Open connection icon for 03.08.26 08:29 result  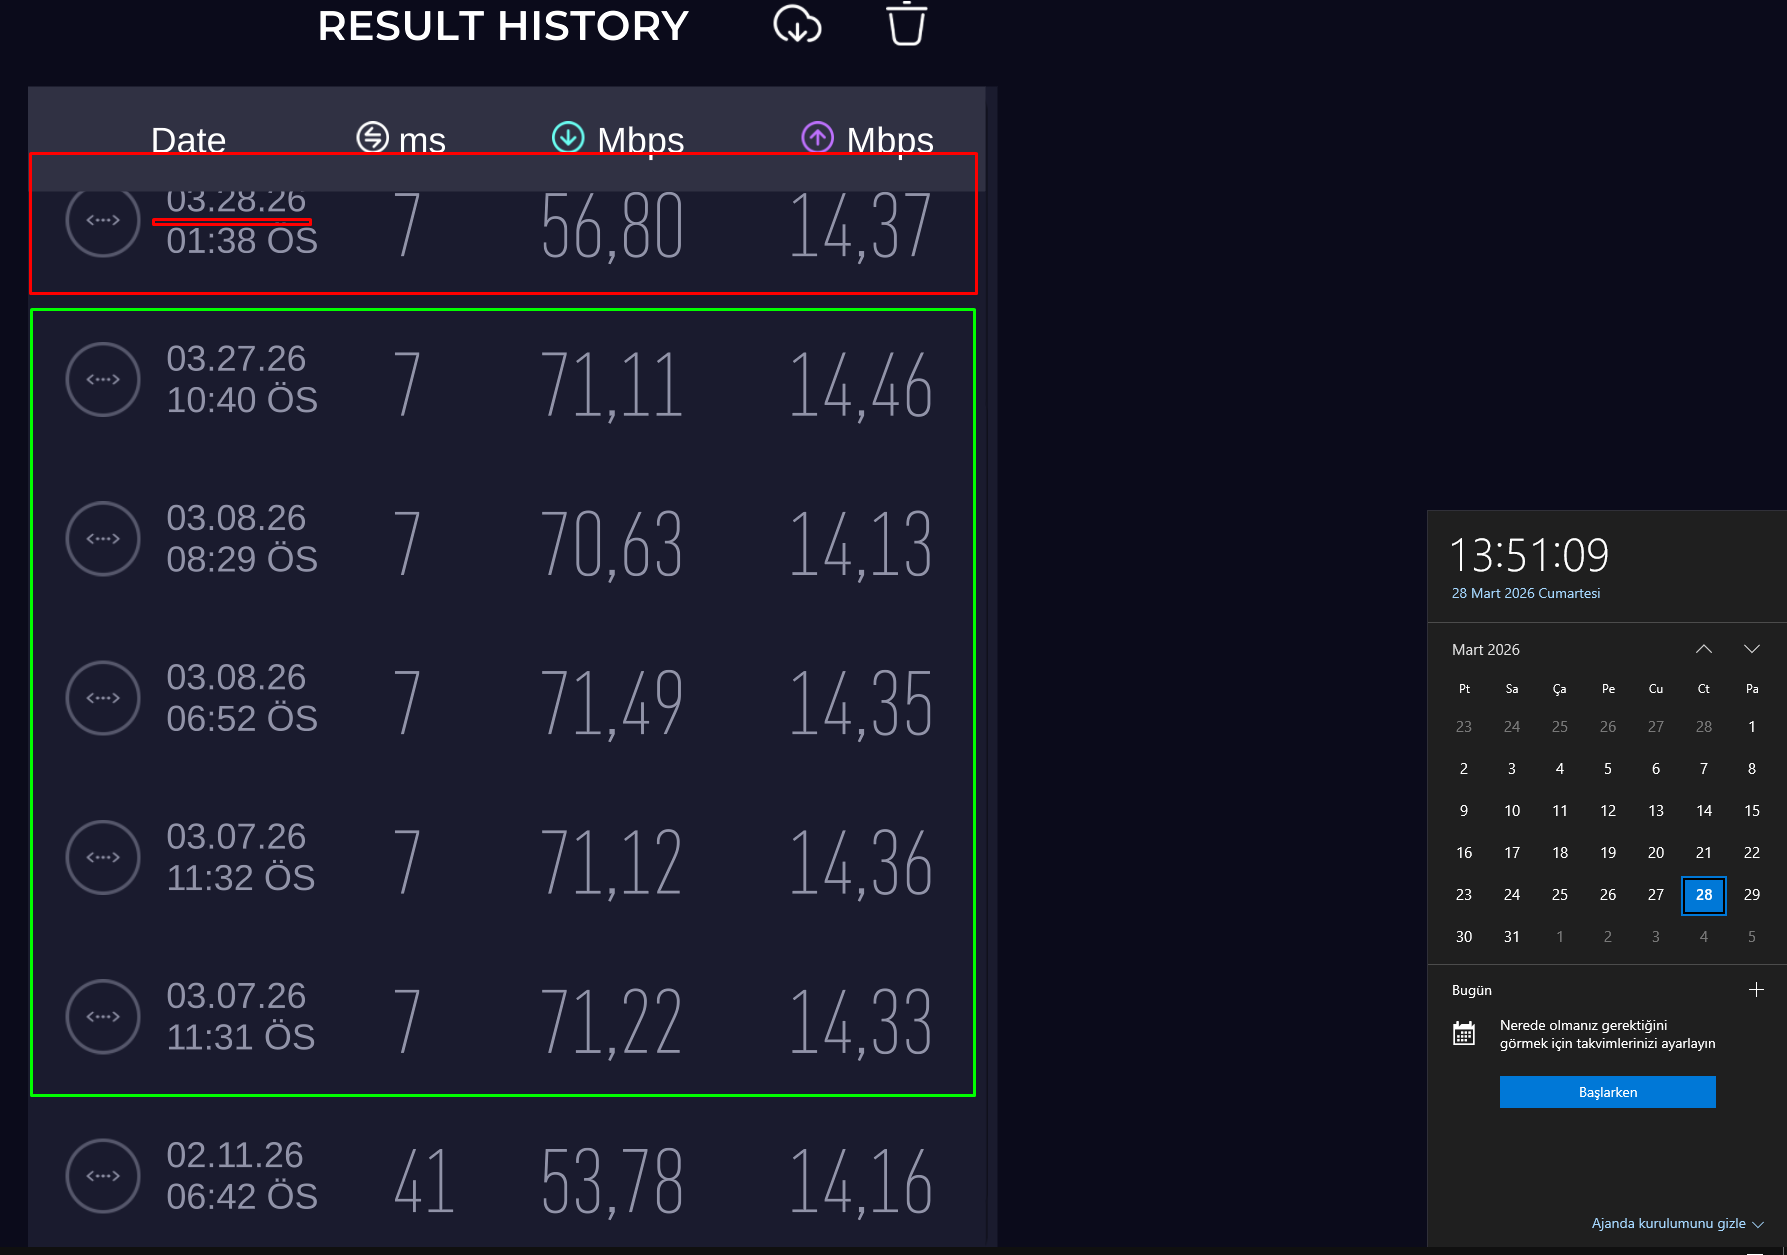tap(103, 538)
